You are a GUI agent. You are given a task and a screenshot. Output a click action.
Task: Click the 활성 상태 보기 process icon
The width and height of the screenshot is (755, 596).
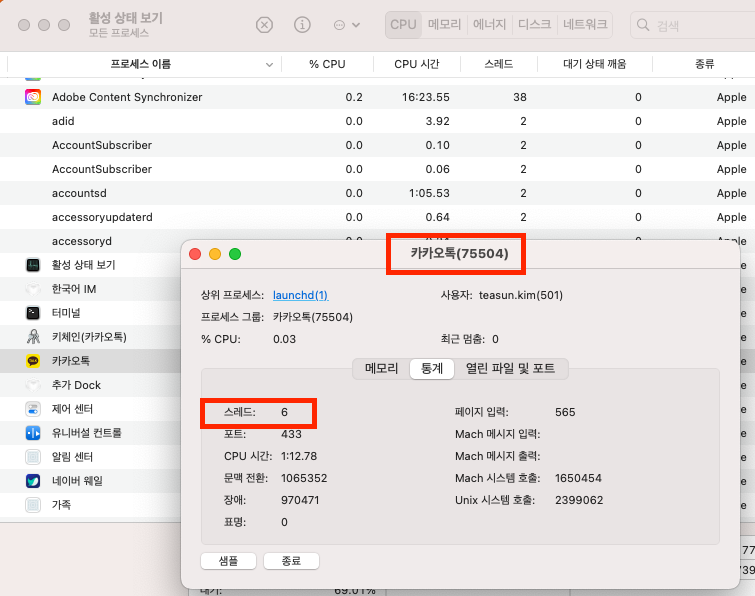tap(33, 265)
